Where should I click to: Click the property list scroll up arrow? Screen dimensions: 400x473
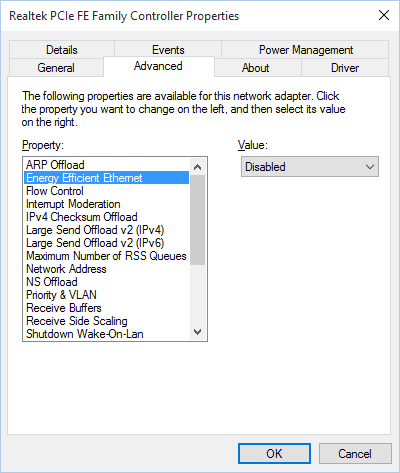pyautogui.click(x=198, y=167)
